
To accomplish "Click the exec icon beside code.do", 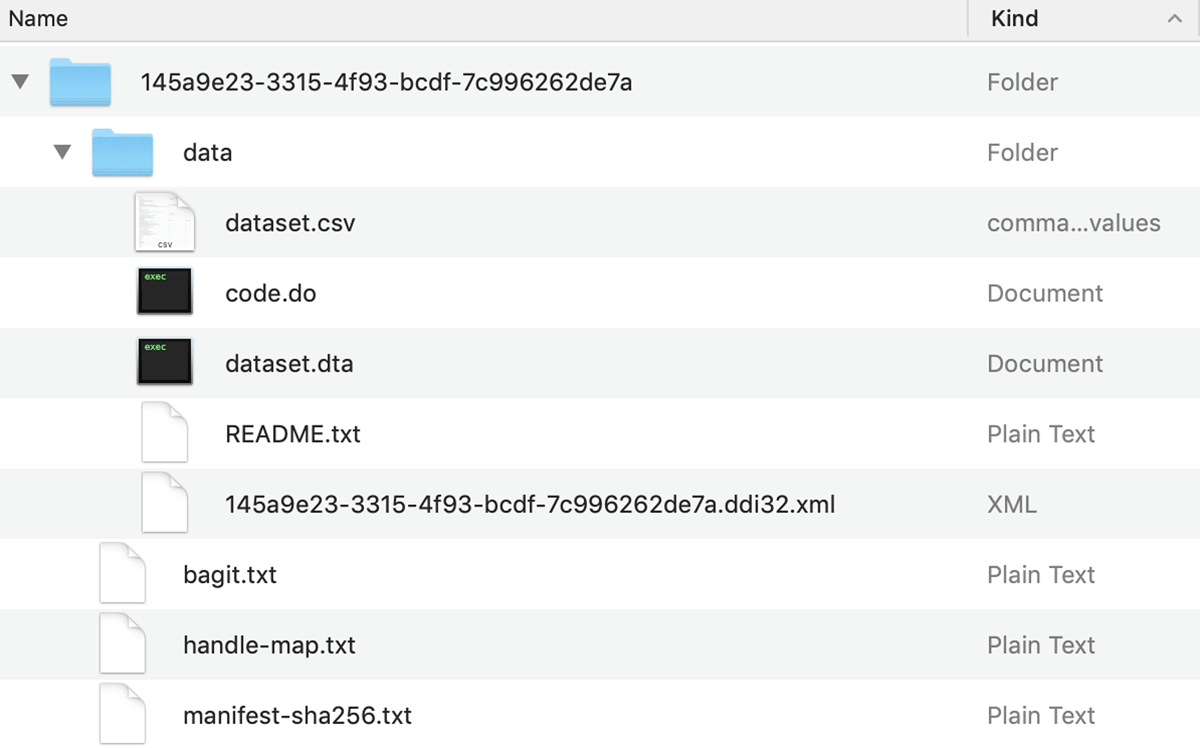I will click(x=164, y=292).
